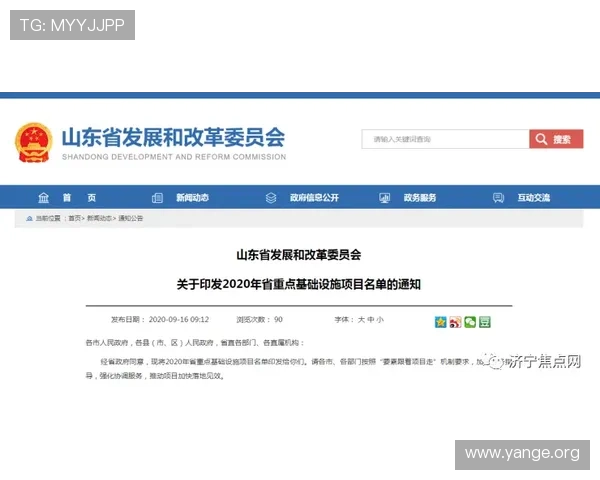Share to Douban with green icon
This screenshot has width=600, height=480.
[485, 322]
